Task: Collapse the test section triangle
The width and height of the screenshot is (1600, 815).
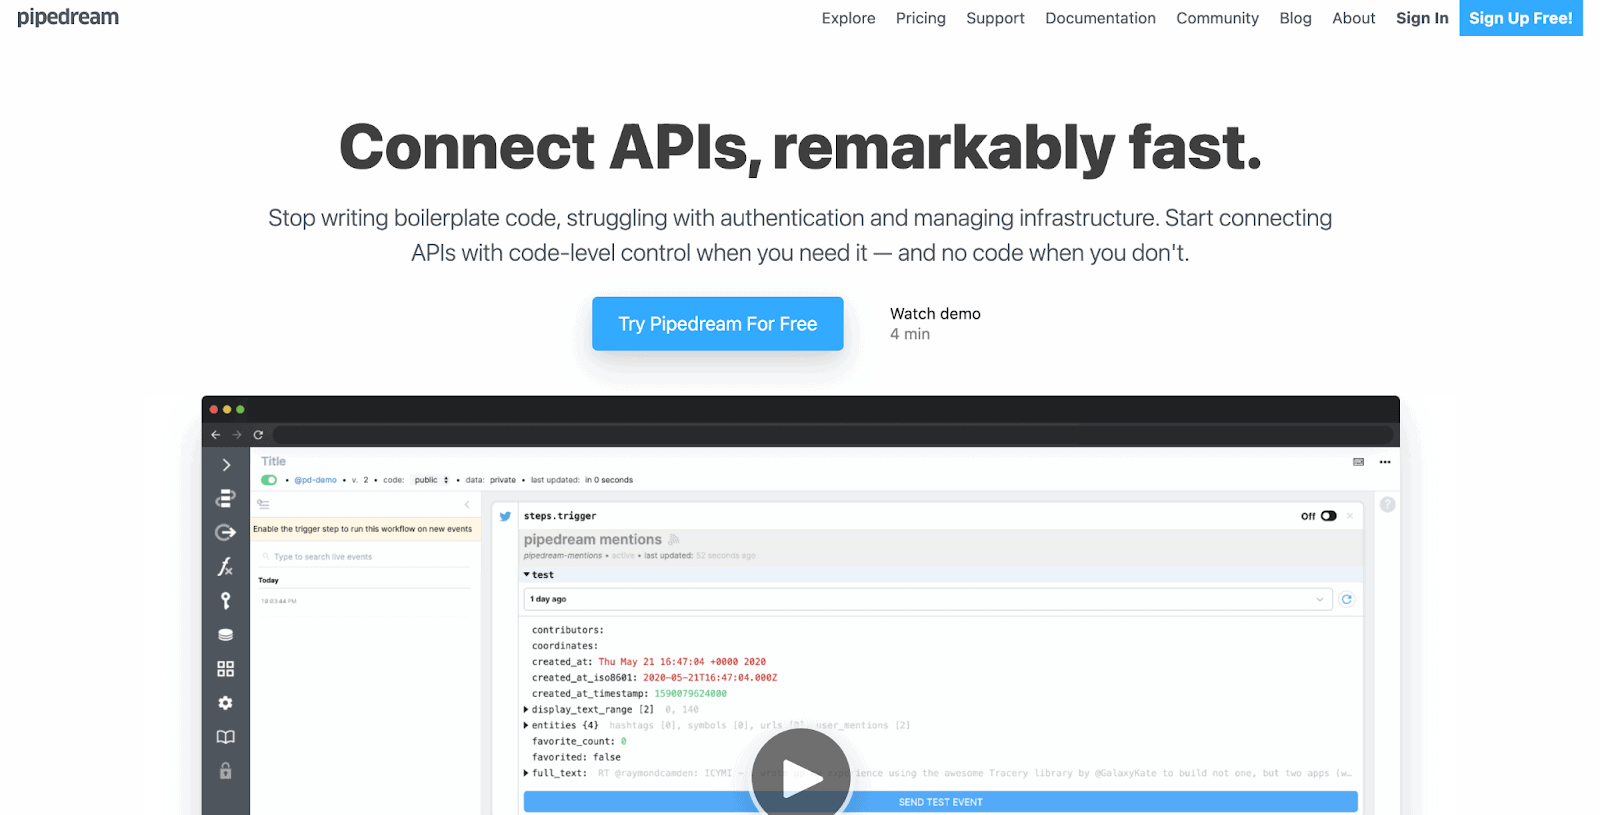Action: click(527, 575)
